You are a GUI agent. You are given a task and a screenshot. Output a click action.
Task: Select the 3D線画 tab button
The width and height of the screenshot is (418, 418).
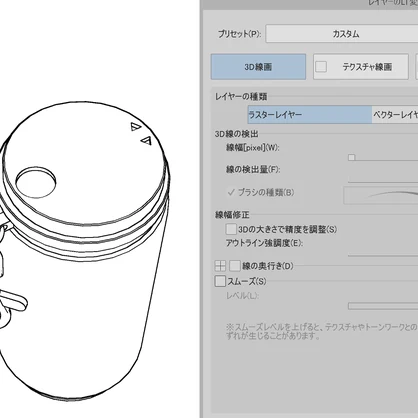click(258, 67)
